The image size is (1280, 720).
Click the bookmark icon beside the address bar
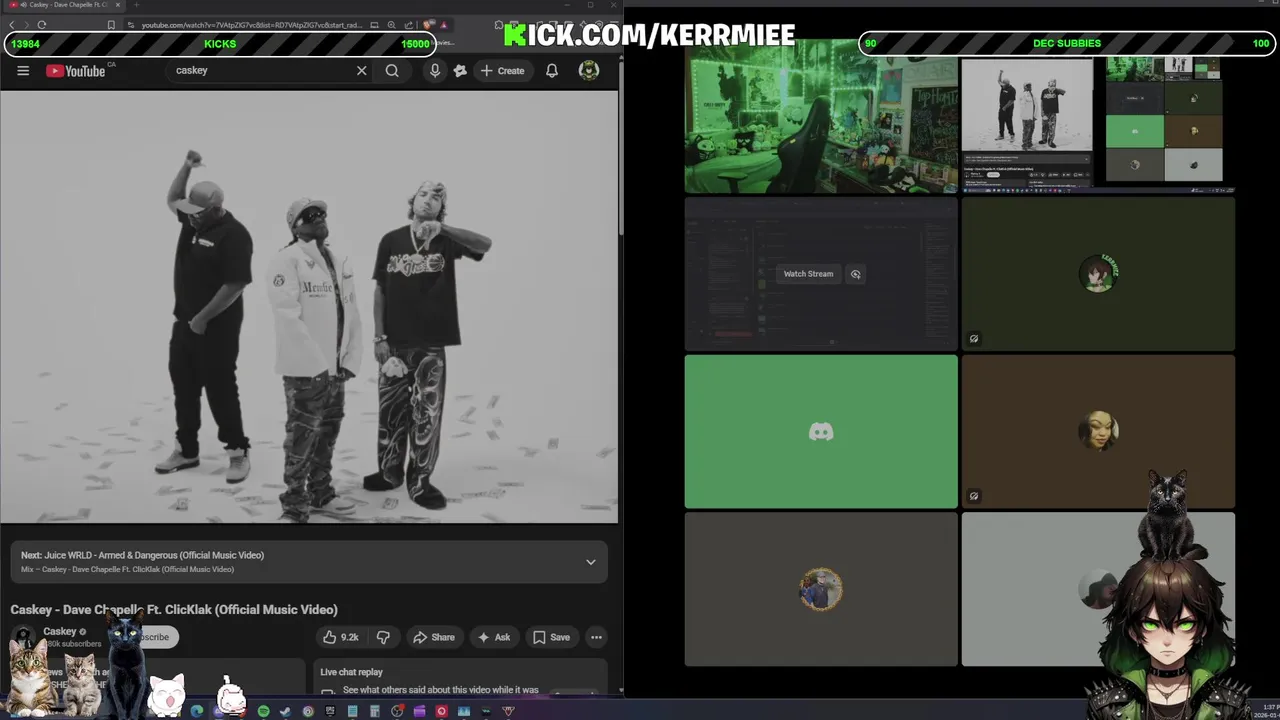point(111,25)
